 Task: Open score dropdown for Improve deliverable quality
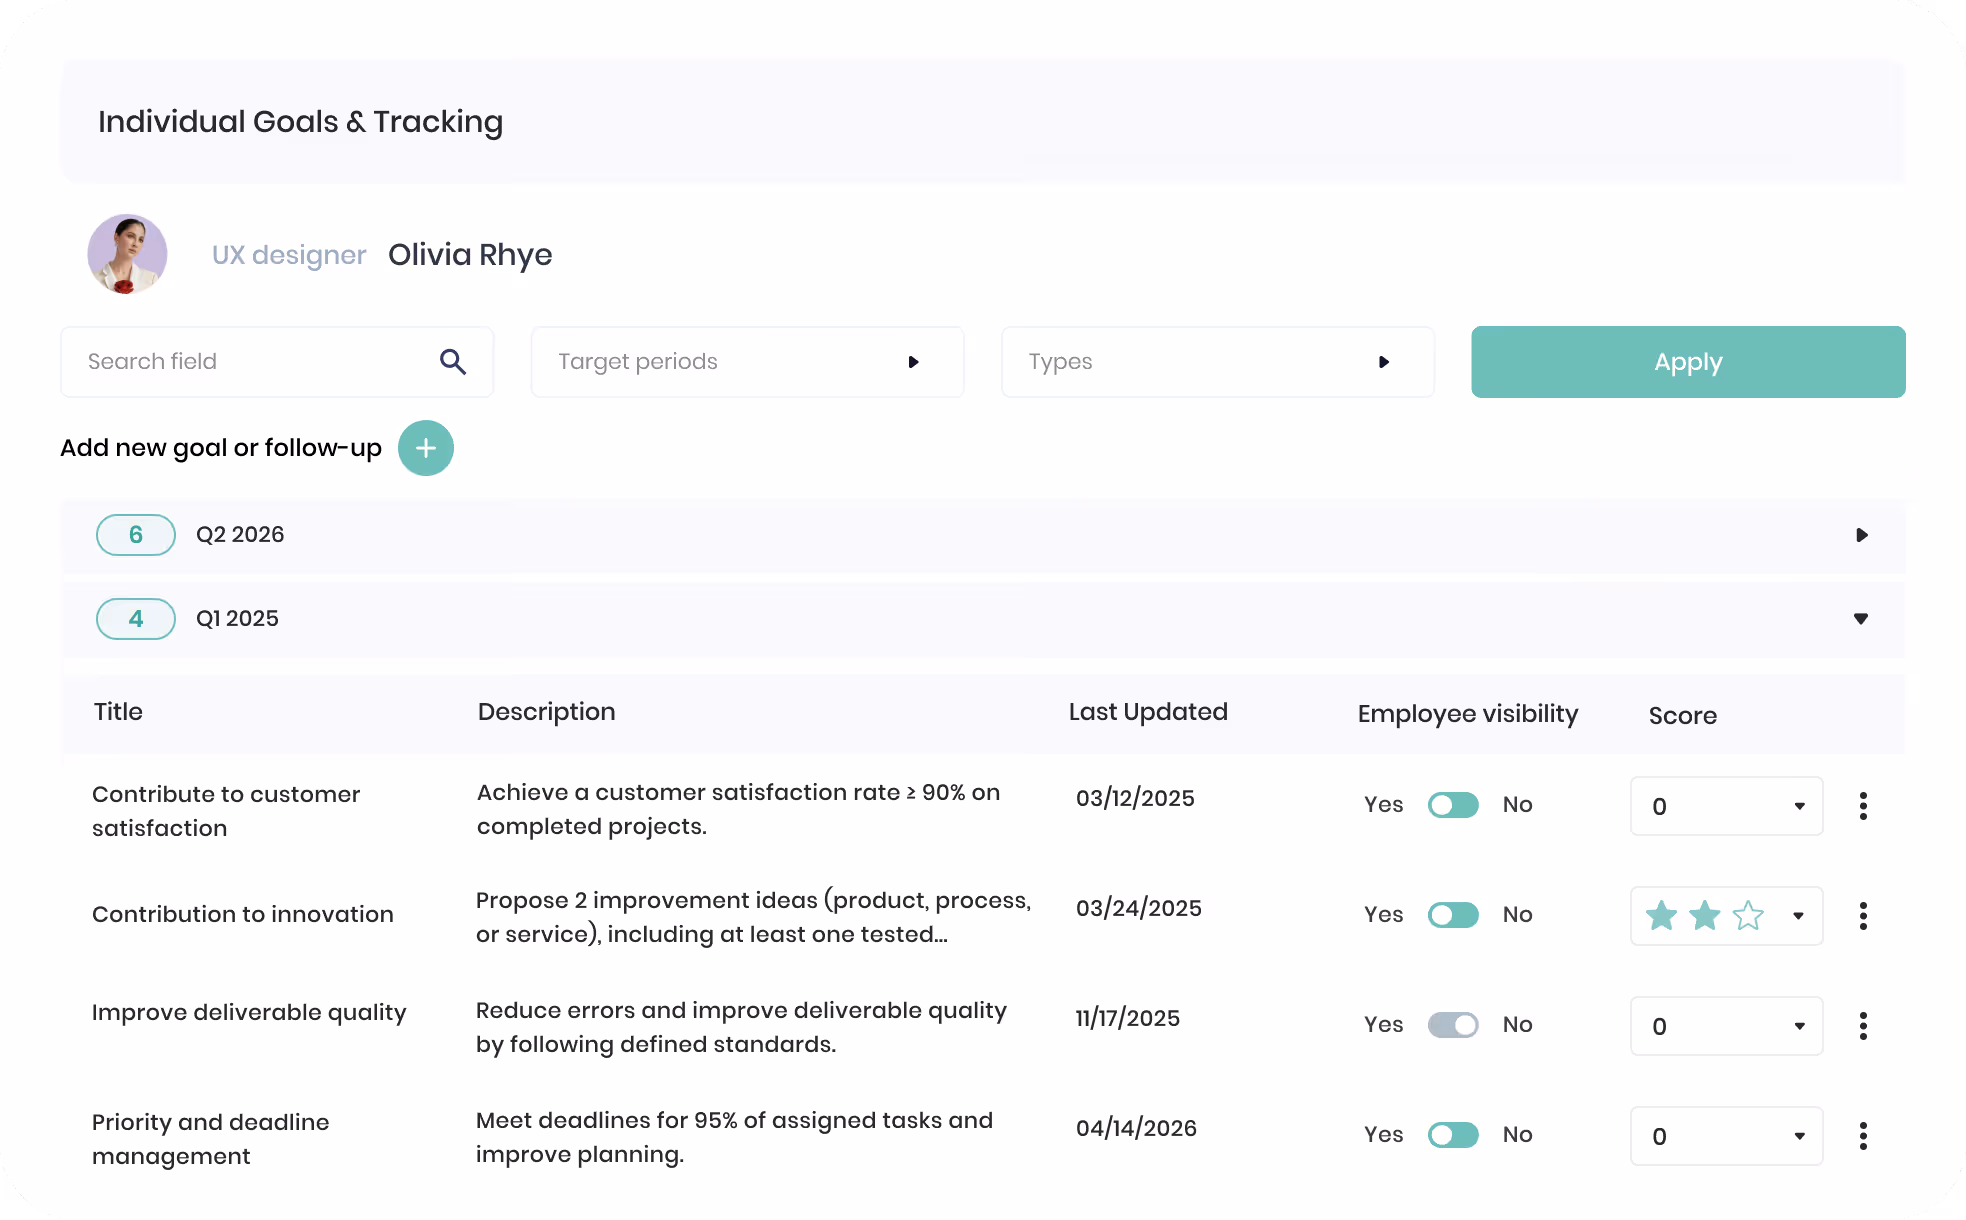[x=1727, y=1026]
